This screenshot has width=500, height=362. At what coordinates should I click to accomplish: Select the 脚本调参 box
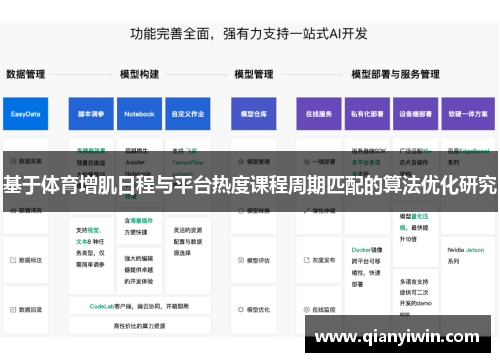(91, 114)
